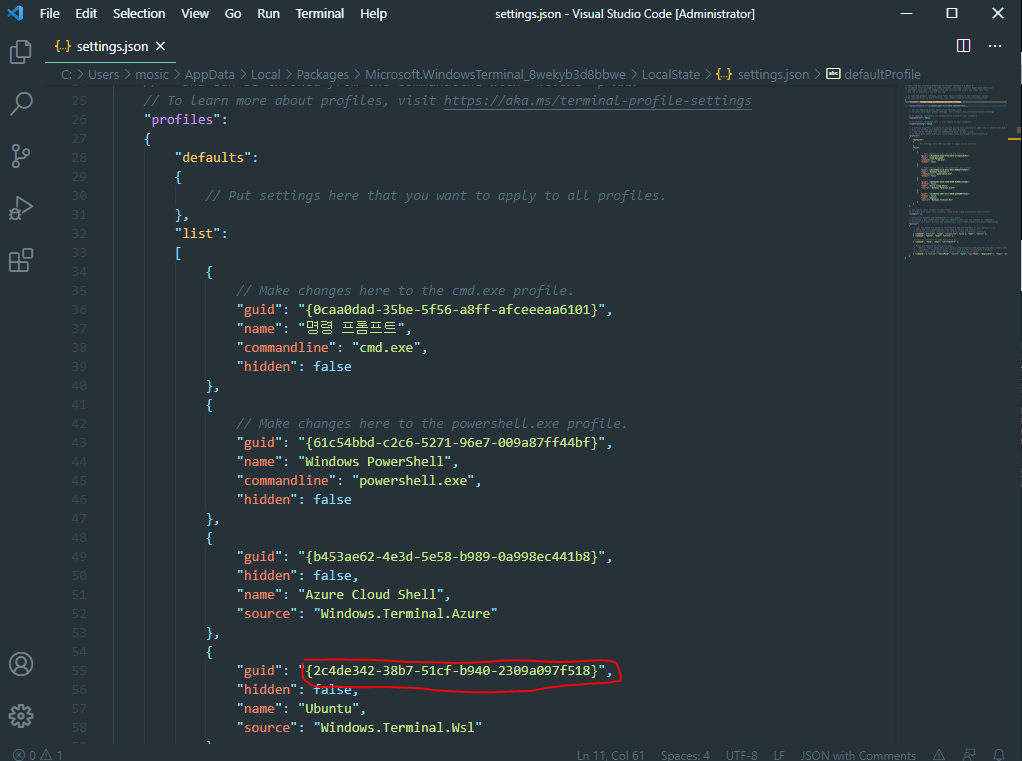1022x761 pixels.
Task: Click "Azure Cloud Shell" name value
Action: (x=371, y=594)
